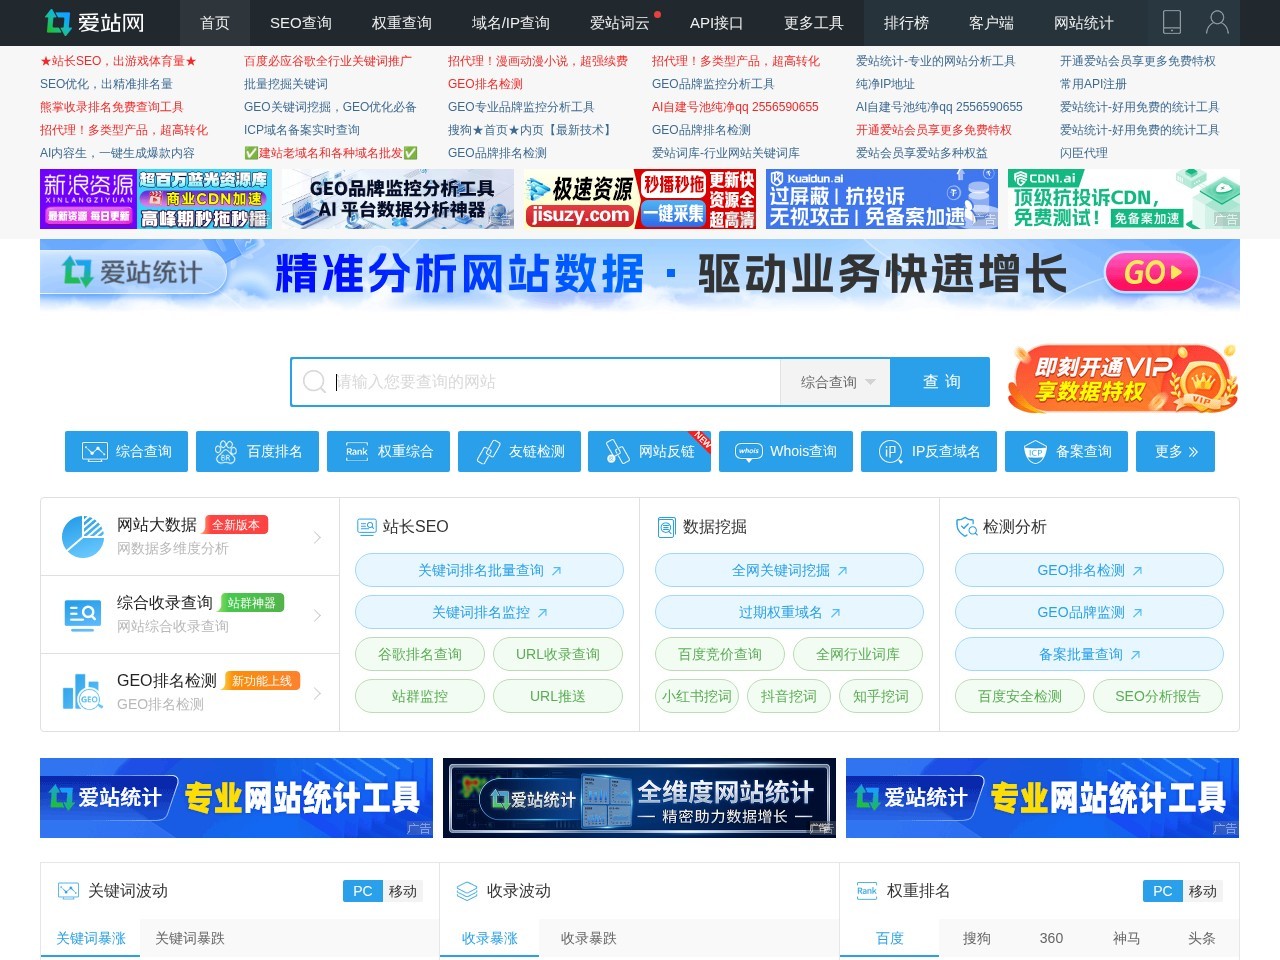Click the 谷歌排名查询 button
1280x960 pixels.
point(420,654)
